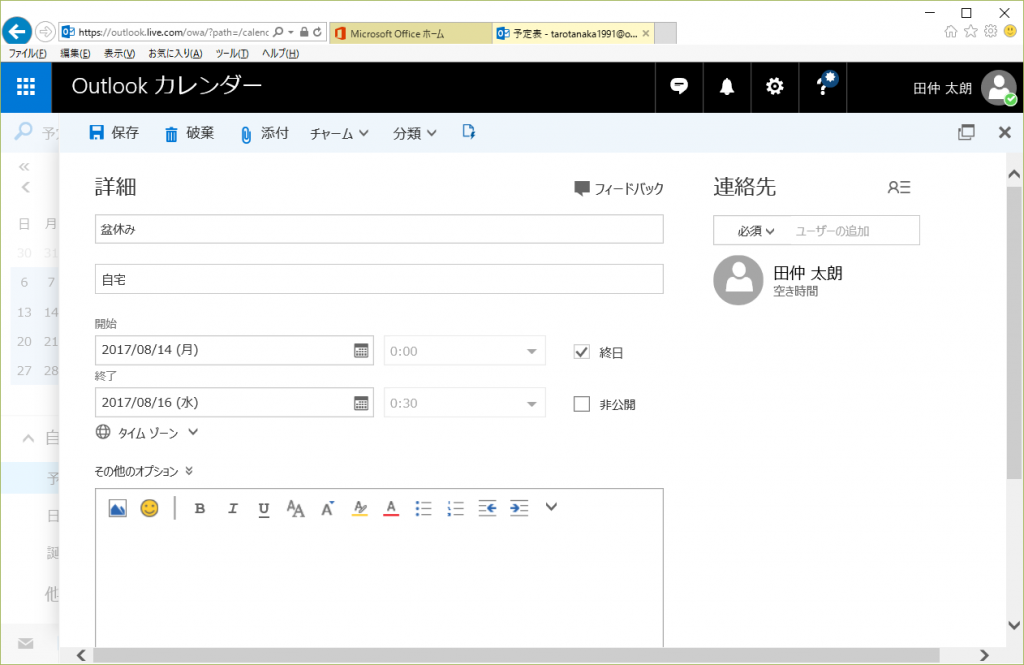1024x665 pixels.
Task: Open the browser home icon
Action: 951,31
